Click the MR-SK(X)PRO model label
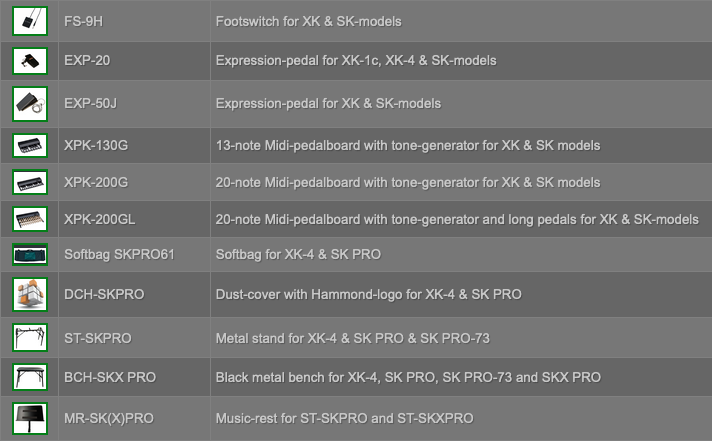 [109, 418]
